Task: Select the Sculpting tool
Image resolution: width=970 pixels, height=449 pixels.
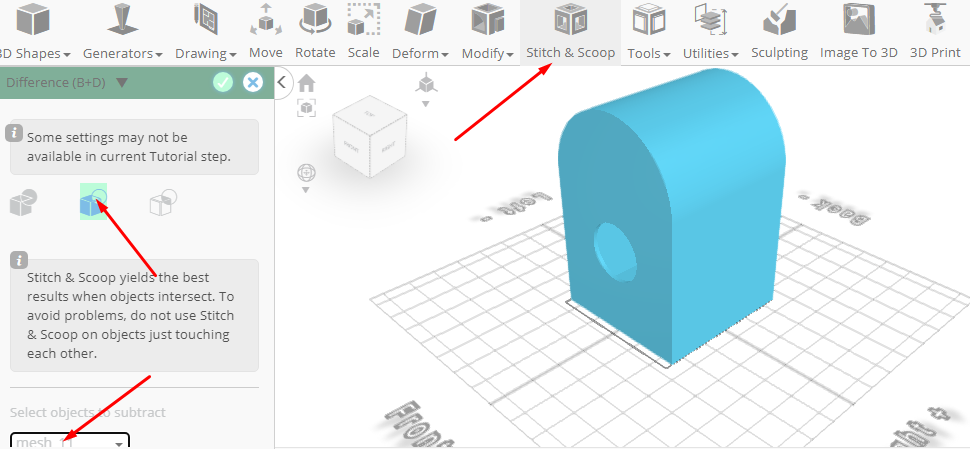Action: coord(779,31)
